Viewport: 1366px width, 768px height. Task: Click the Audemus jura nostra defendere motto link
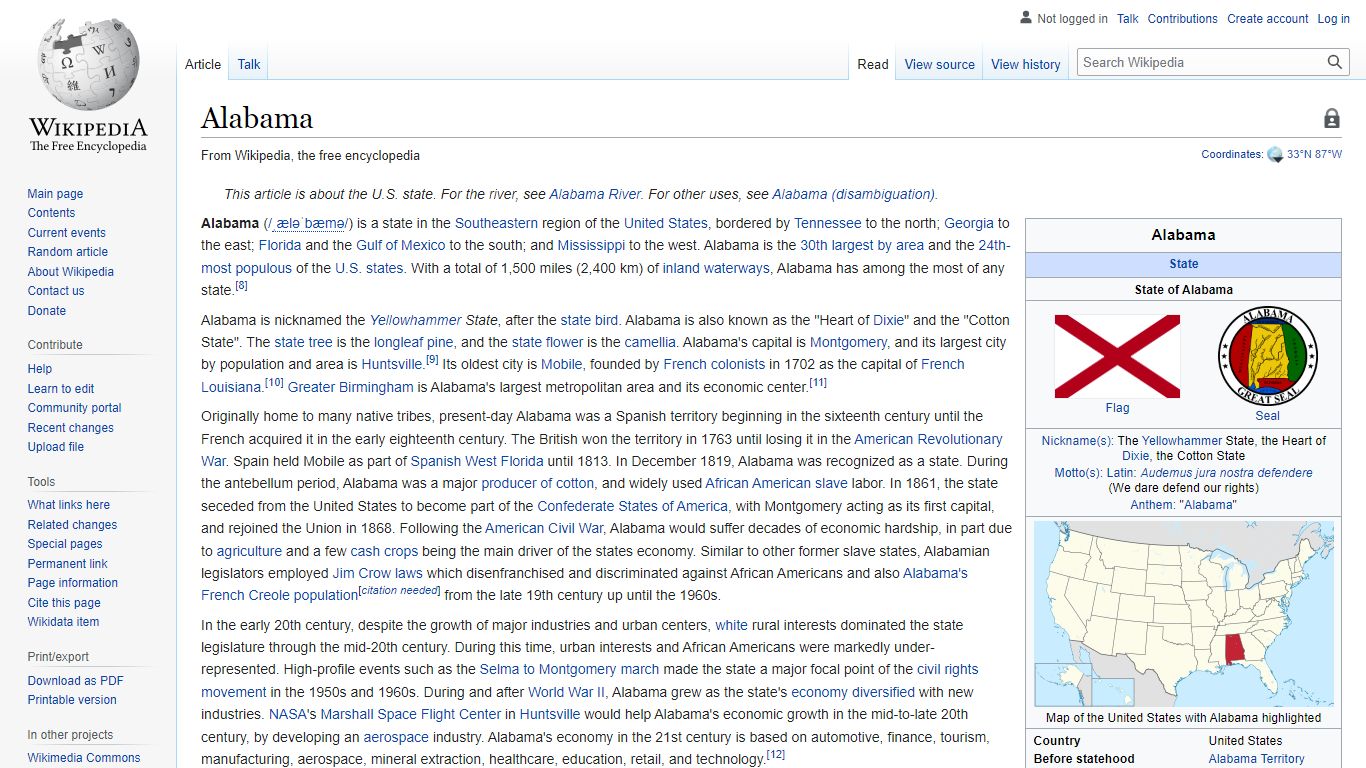click(x=1227, y=473)
